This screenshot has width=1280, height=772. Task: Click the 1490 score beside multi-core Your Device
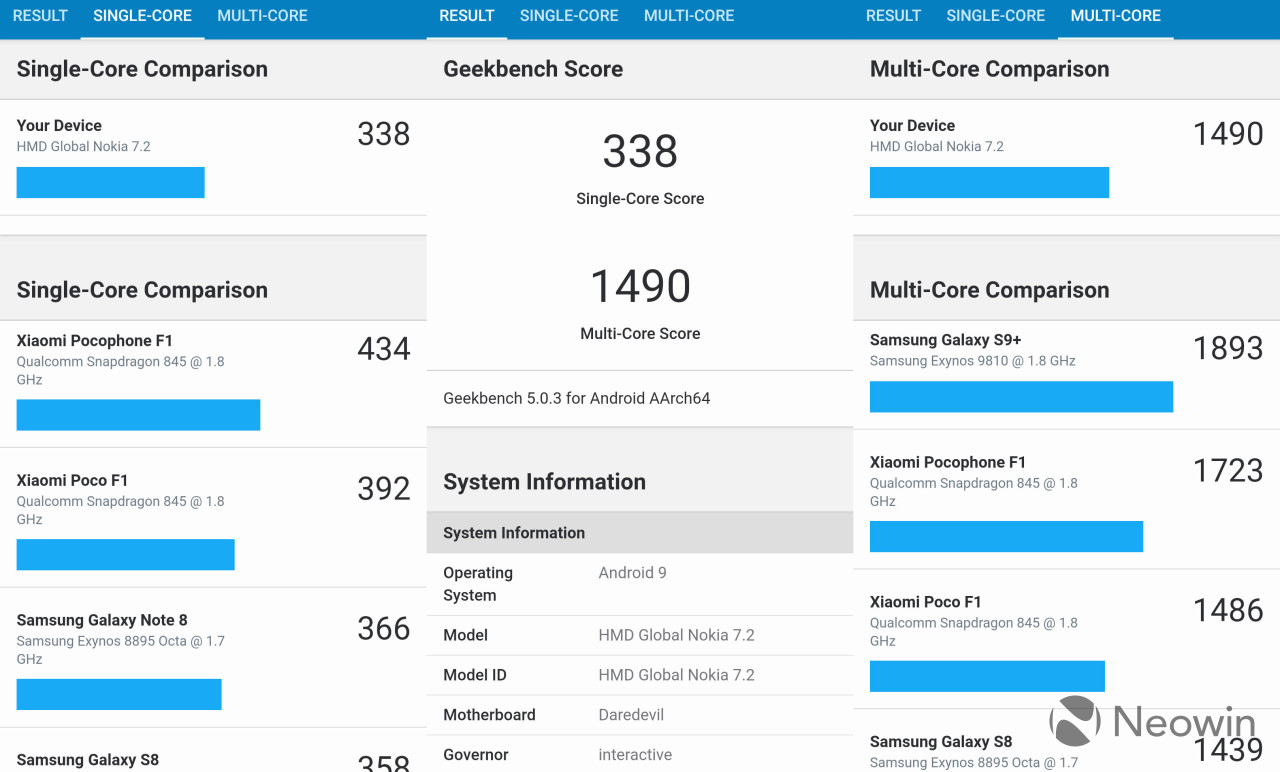(1228, 134)
